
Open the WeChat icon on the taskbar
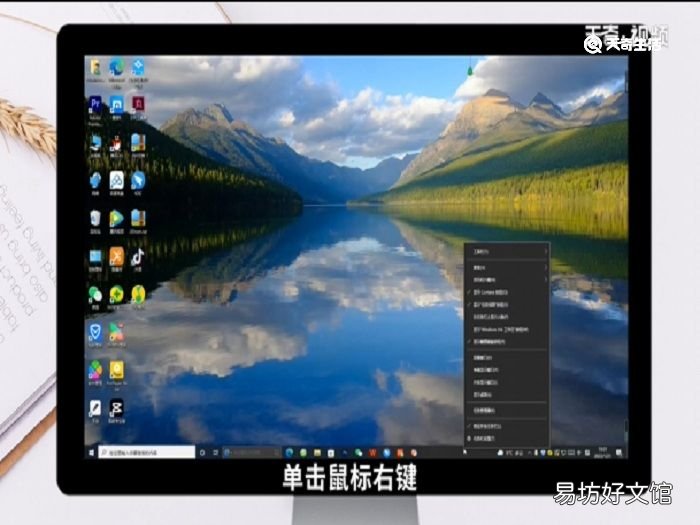point(358,453)
